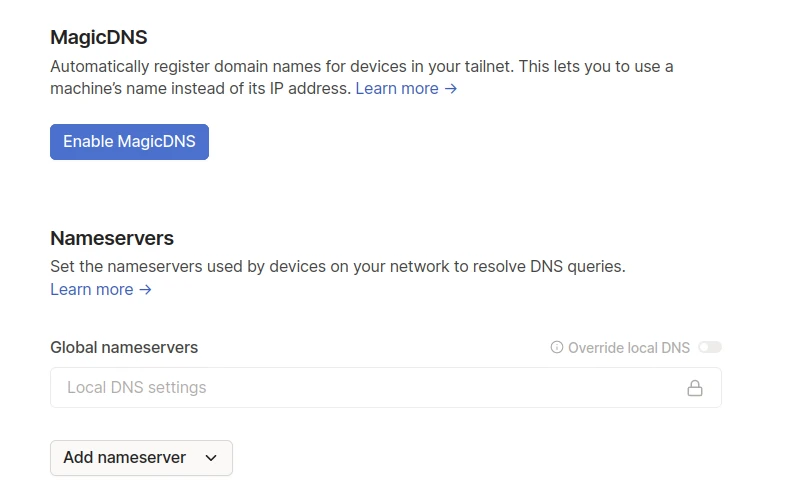The image size is (789, 492).
Task: Click the 'Local DNS settings' placeholder text
Action: point(136,388)
